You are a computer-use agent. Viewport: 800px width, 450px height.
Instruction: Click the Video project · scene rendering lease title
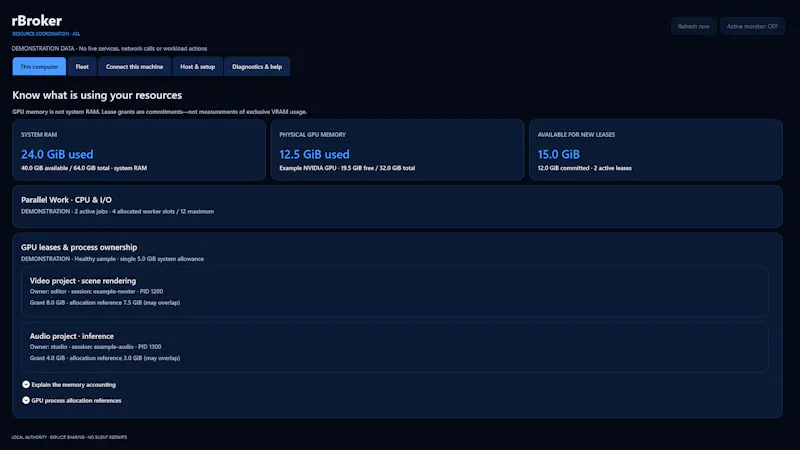83,281
